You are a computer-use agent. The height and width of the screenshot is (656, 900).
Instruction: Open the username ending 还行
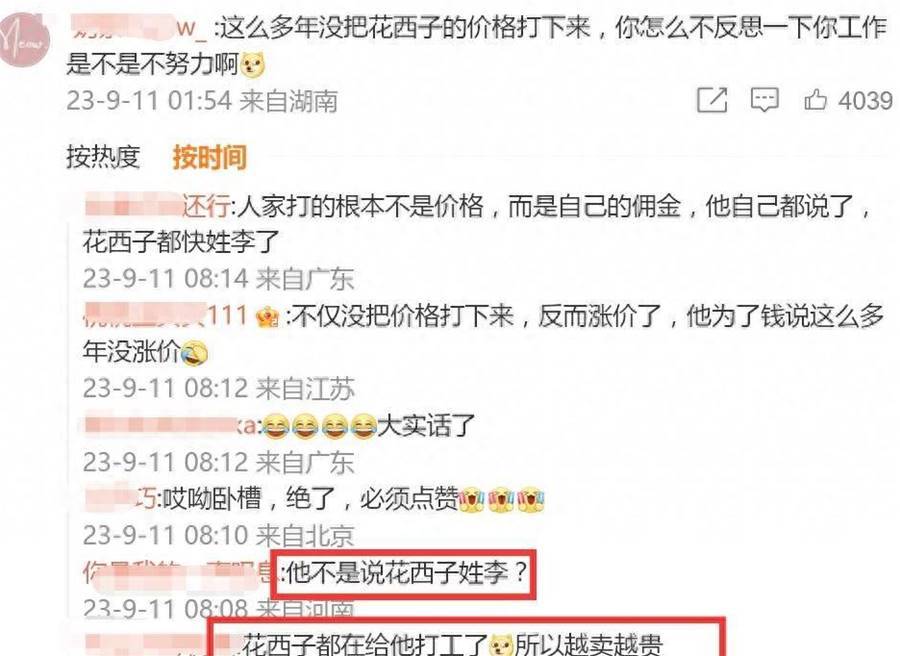click(x=157, y=205)
